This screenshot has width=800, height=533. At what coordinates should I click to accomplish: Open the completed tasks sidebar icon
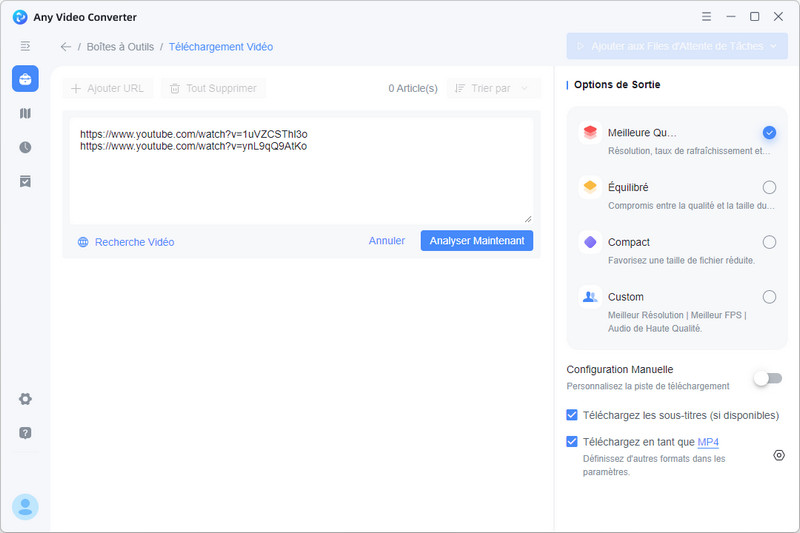point(25,181)
